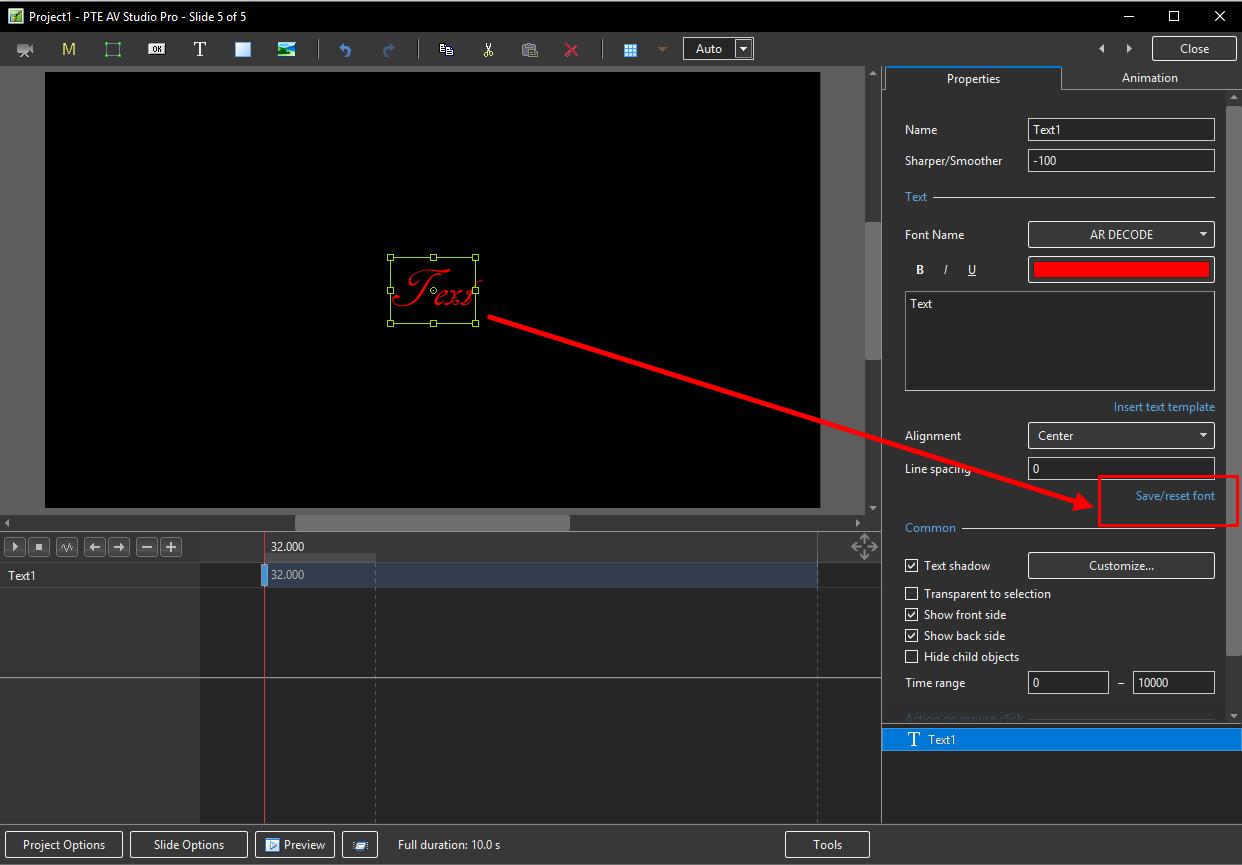Click the undo arrow icon

pos(345,49)
